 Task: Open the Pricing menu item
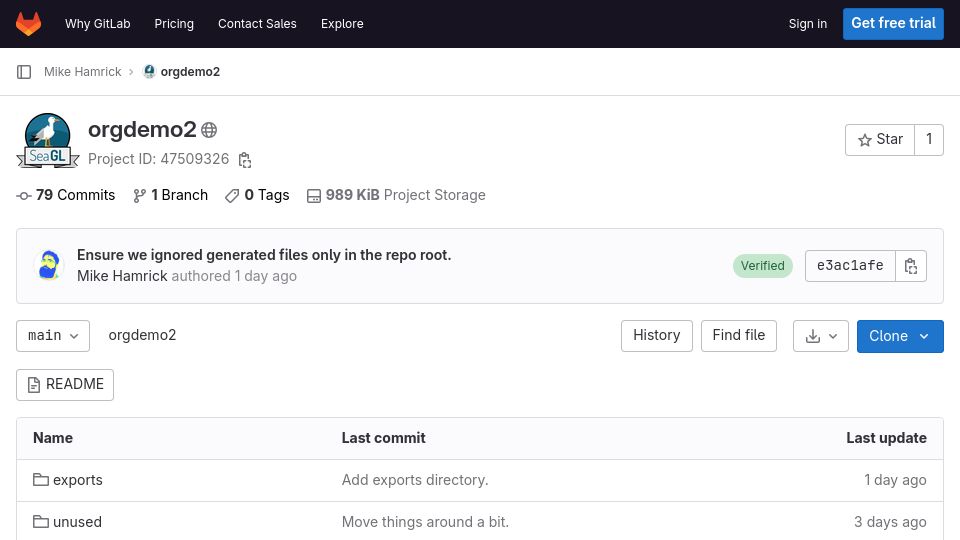tap(174, 24)
